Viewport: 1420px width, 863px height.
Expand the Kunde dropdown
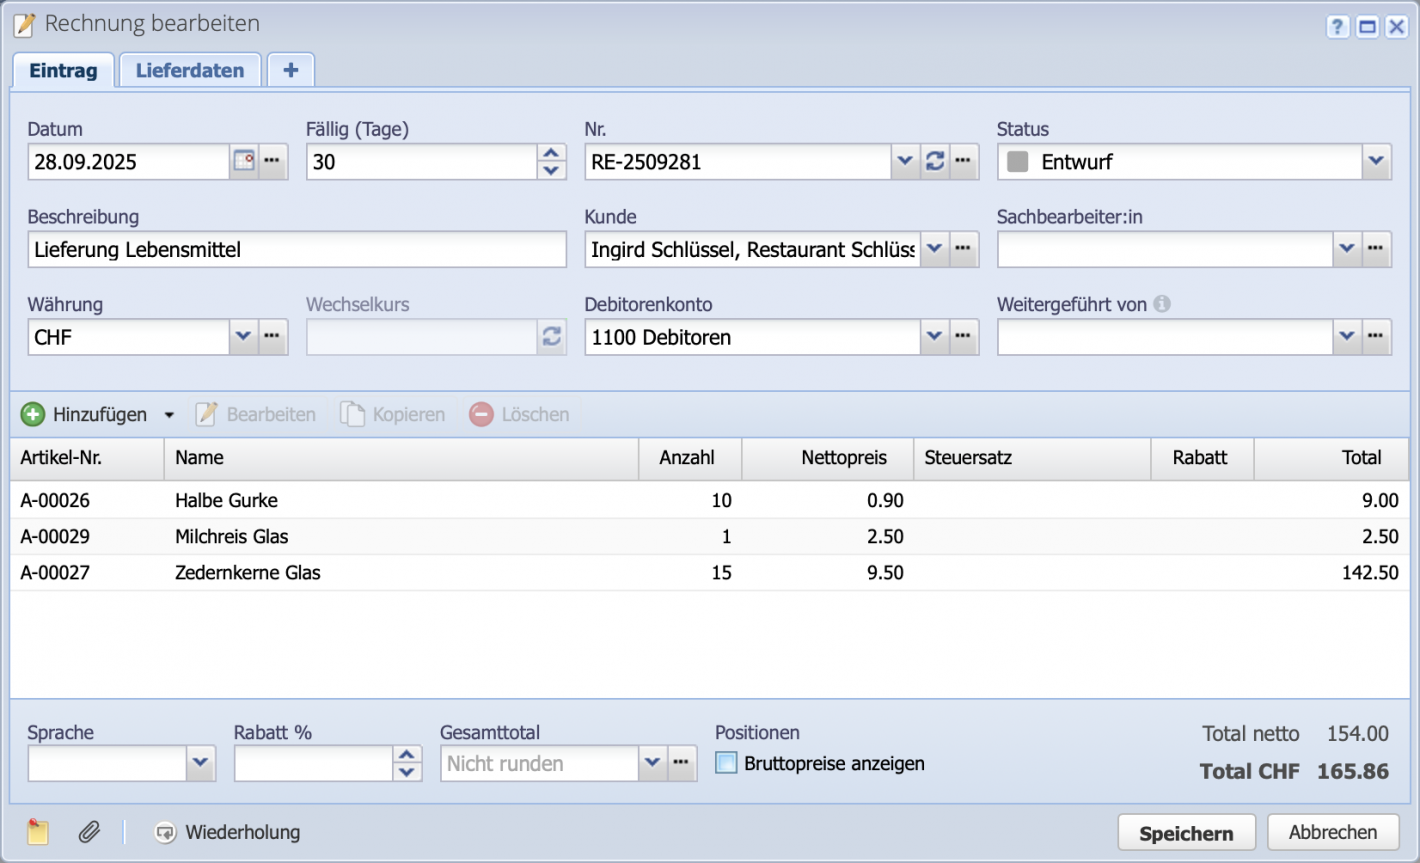tap(934, 249)
